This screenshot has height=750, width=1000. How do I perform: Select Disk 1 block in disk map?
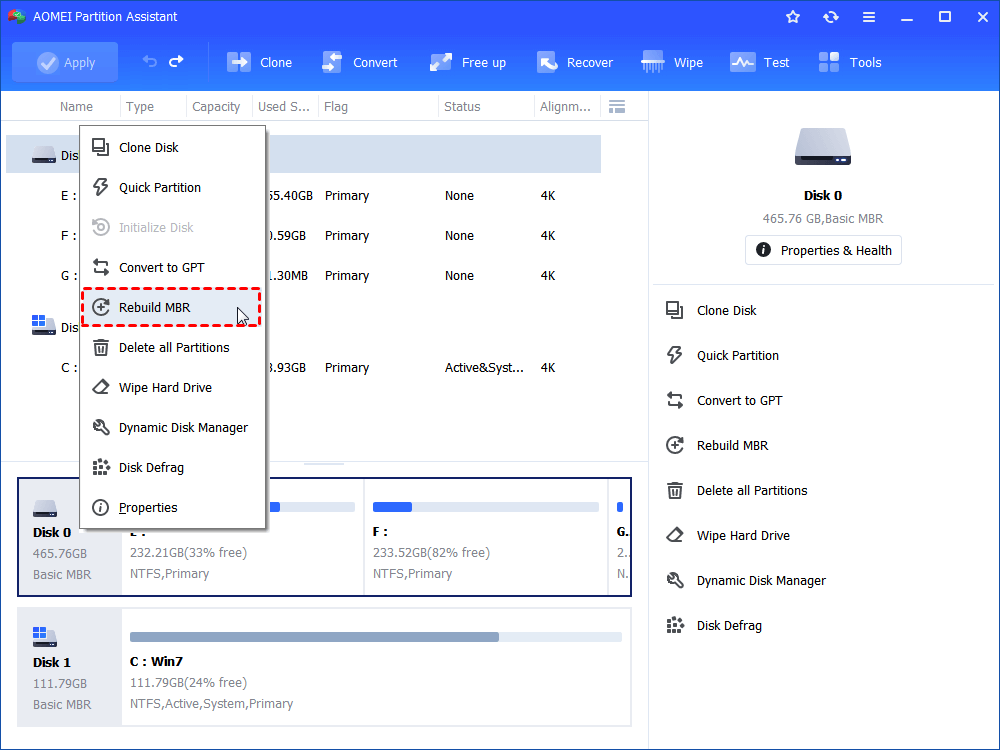70,667
